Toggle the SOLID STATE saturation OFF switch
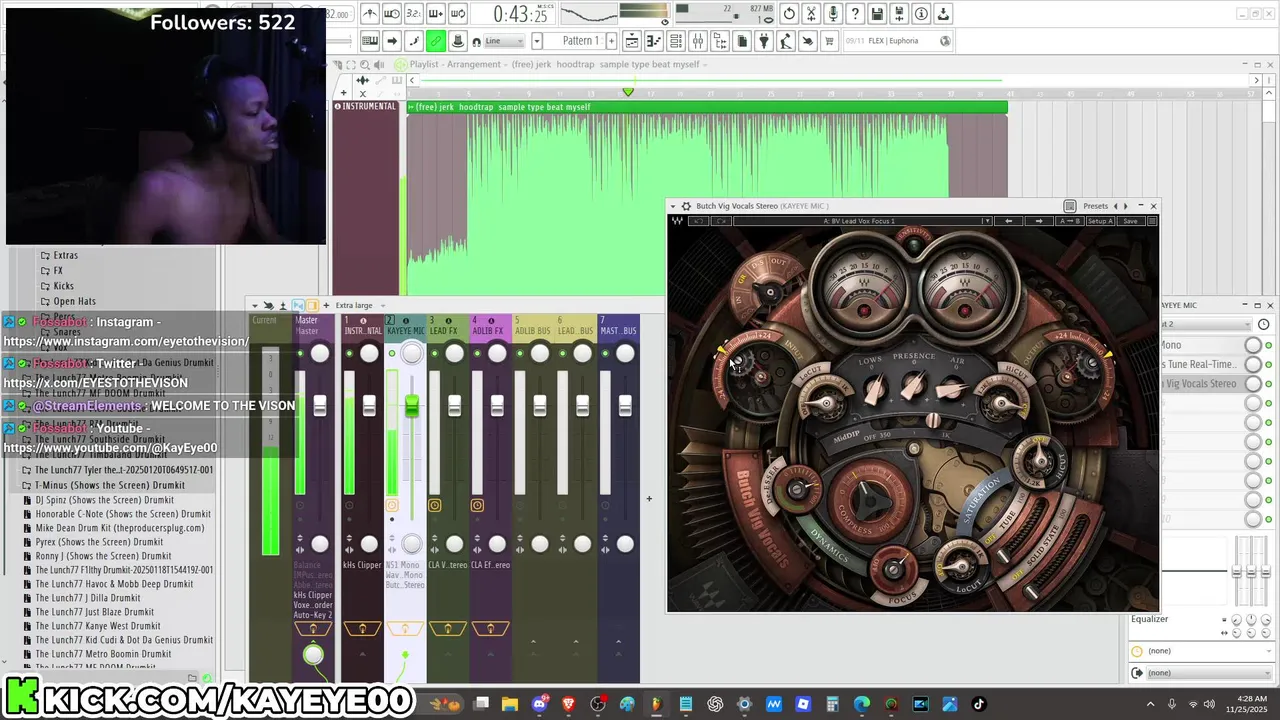 [x=1018, y=576]
